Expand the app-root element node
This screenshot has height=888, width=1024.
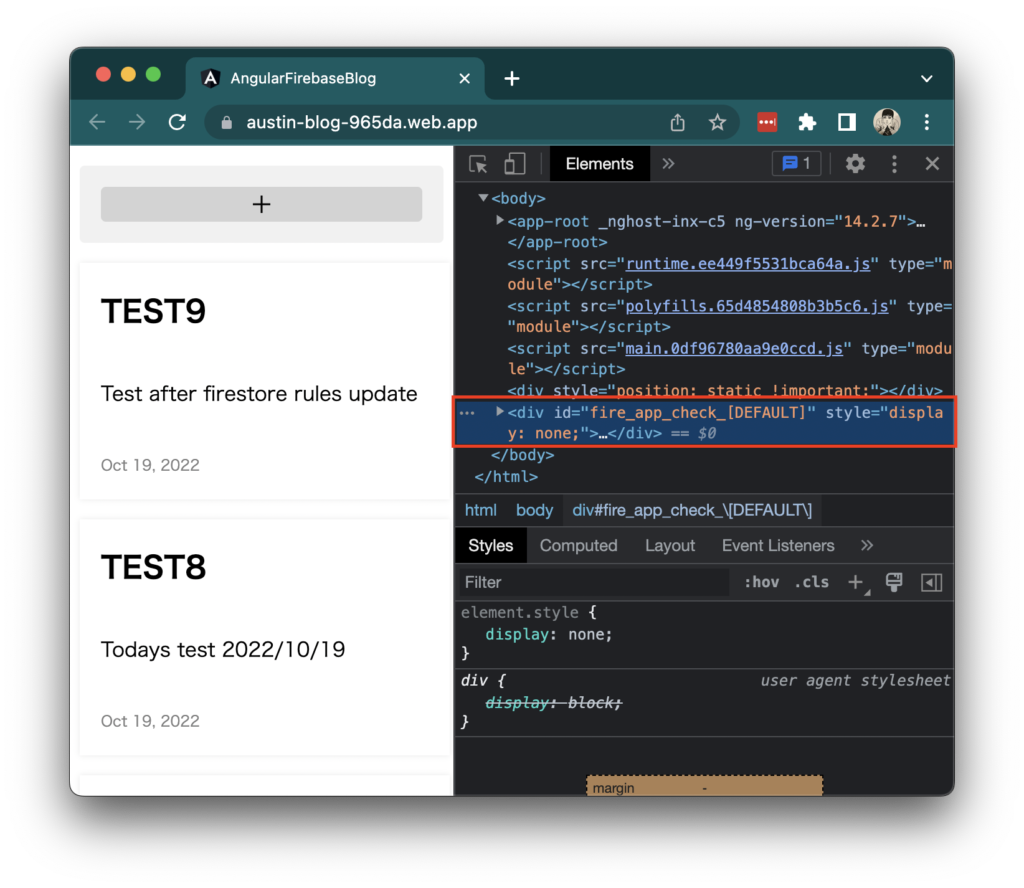point(498,220)
